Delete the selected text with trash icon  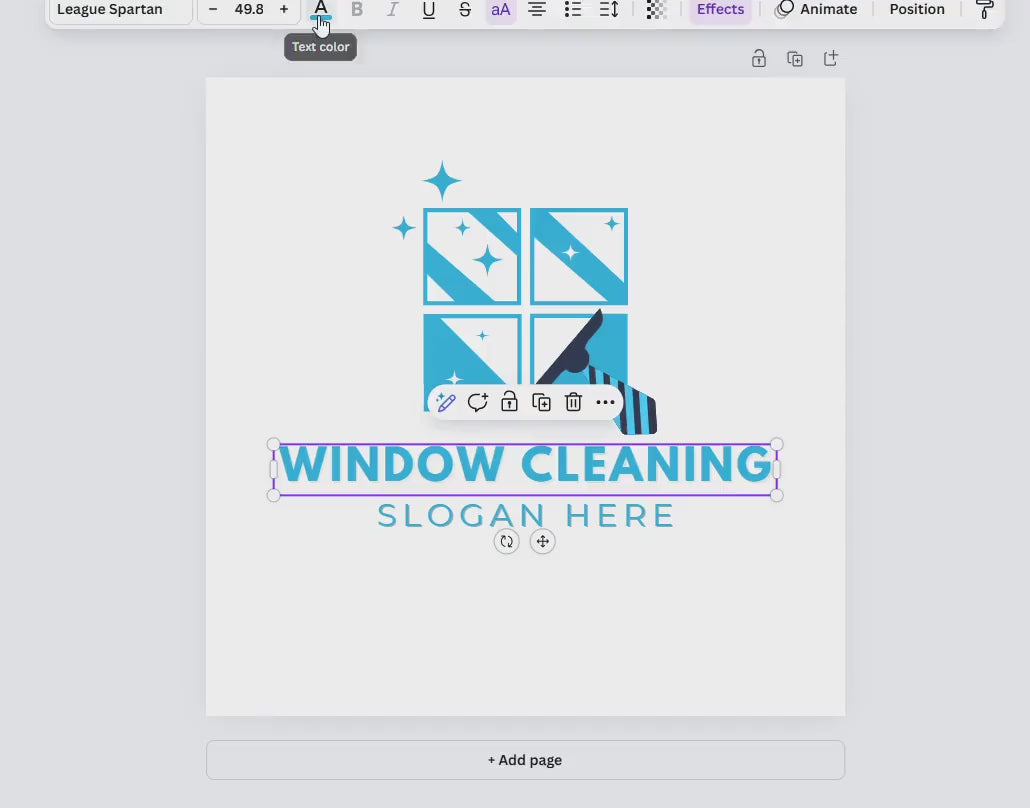click(x=573, y=402)
